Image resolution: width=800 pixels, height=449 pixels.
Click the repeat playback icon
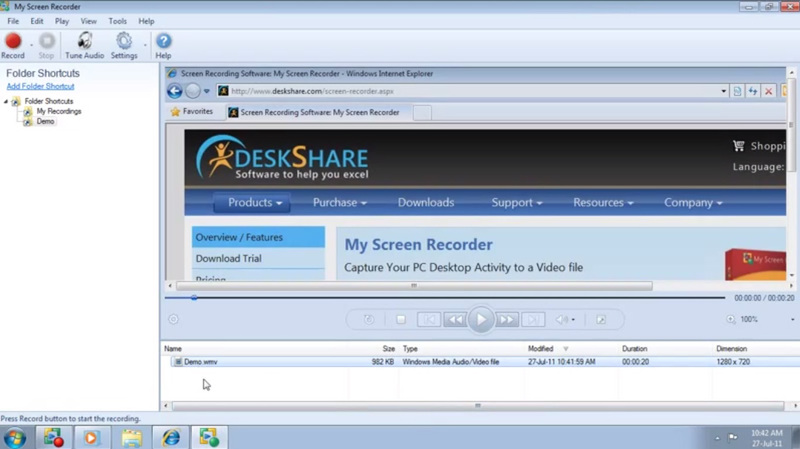coord(369,319)
